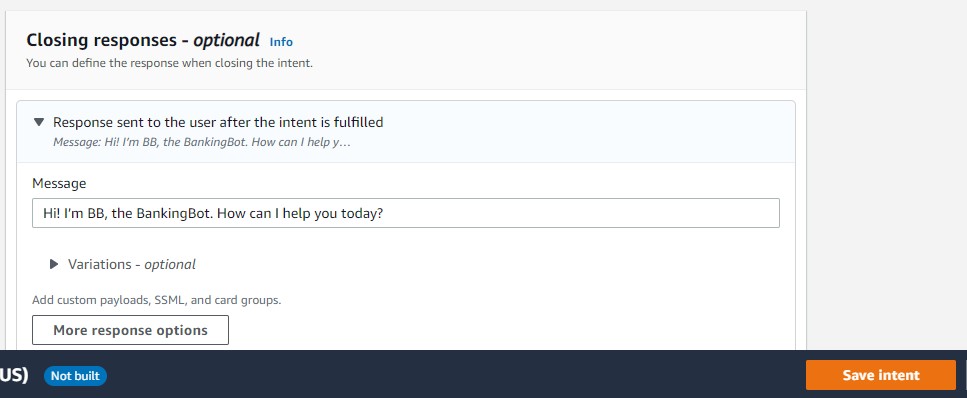
Task: Select the 'Response sent to the user' header
Action: pyautogui.click(x=218, y=122)
